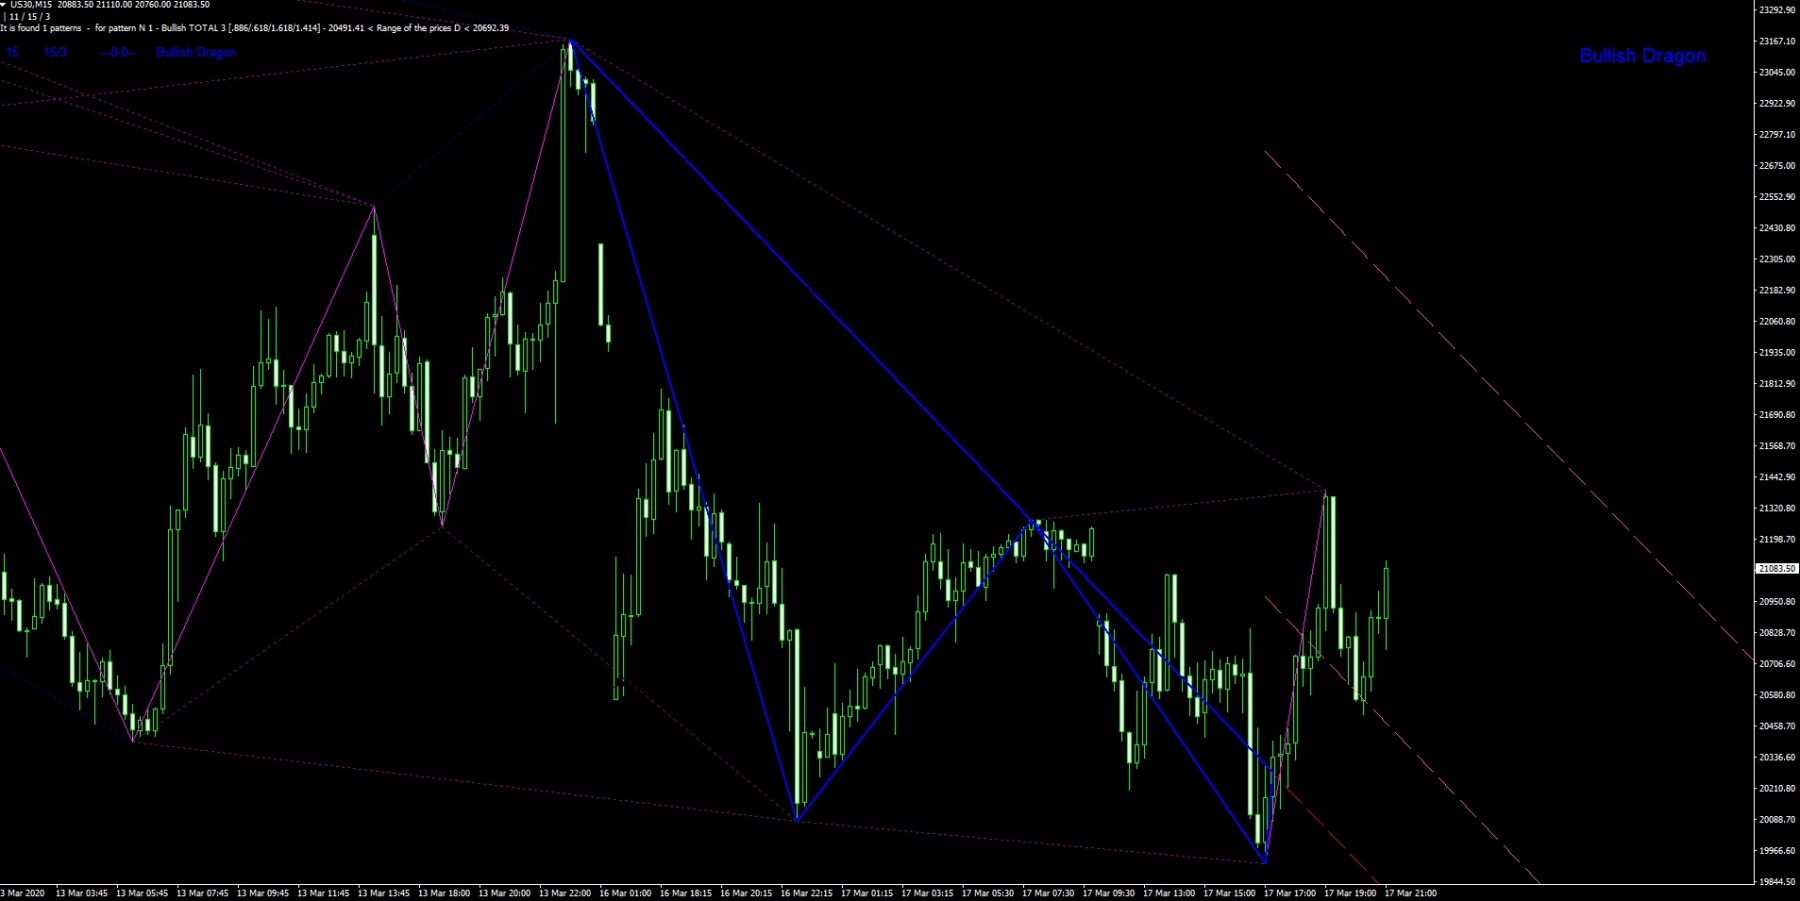
Task: Click the 'Bullish Dragon' label at top left
Action: tap(195, 52)
